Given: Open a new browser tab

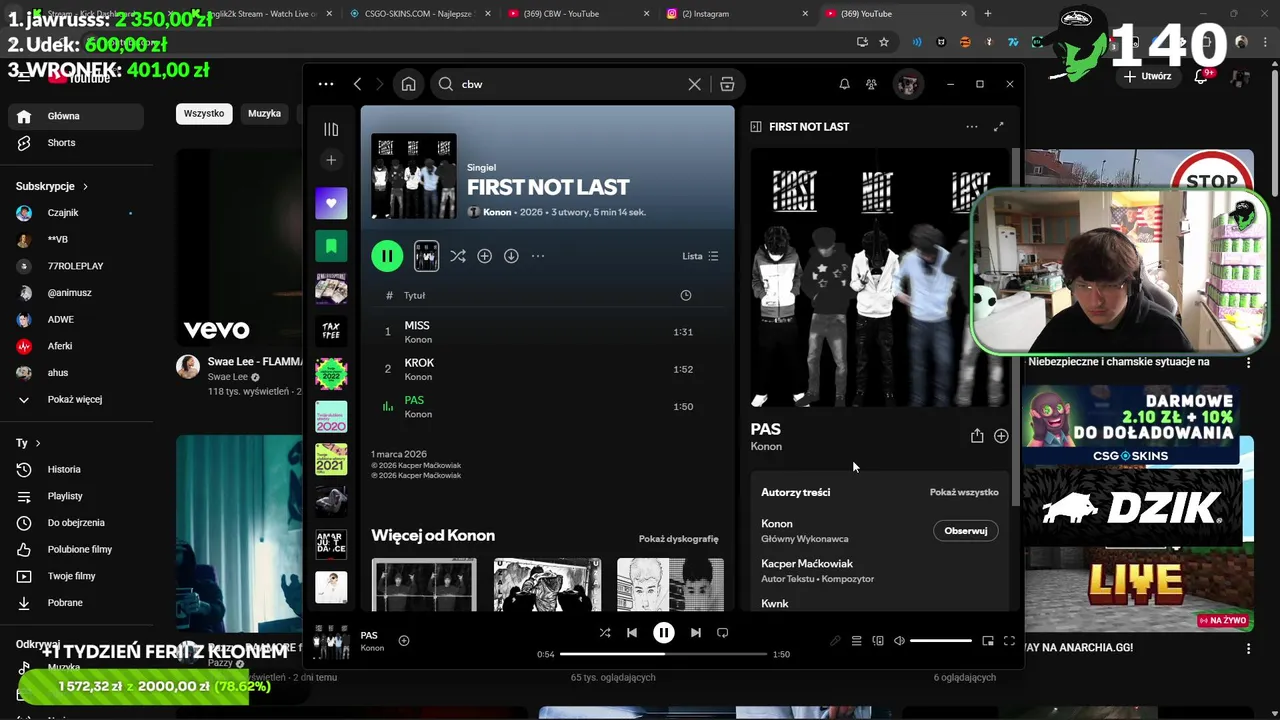Looking at the screenshot, I should click(x=988, y=13).
